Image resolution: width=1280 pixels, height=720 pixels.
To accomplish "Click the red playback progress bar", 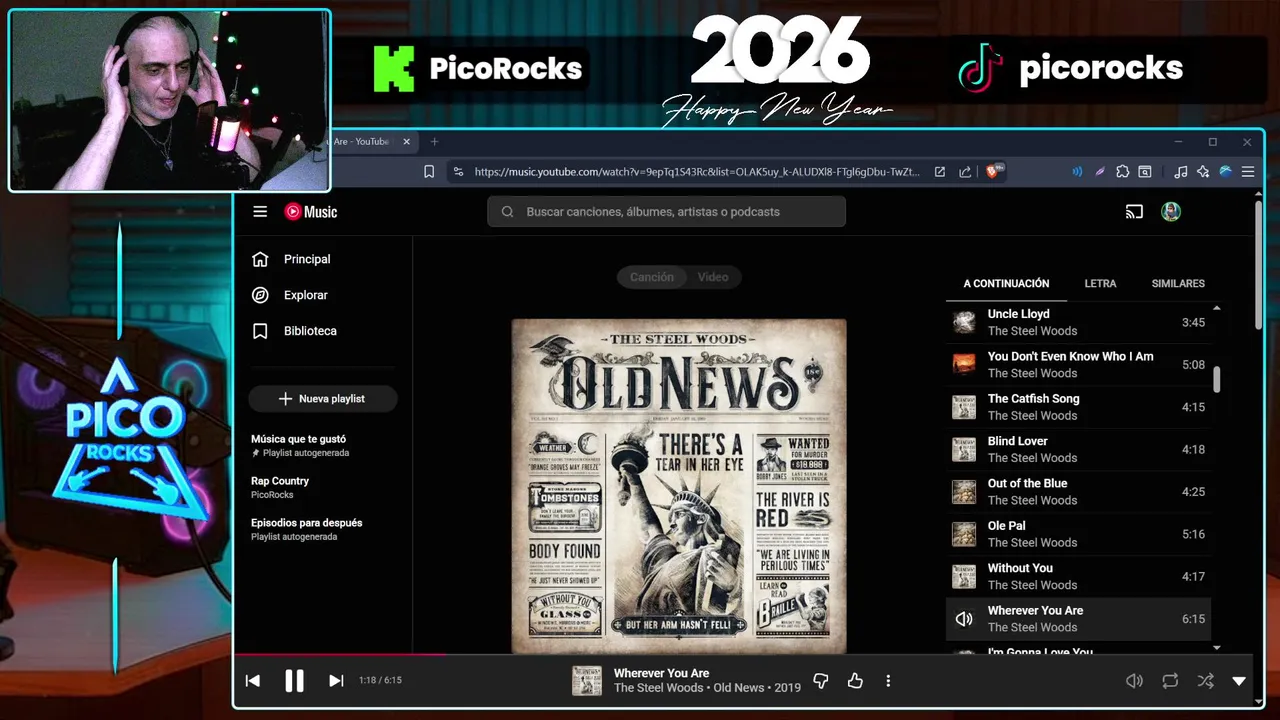I will (340, 656).
